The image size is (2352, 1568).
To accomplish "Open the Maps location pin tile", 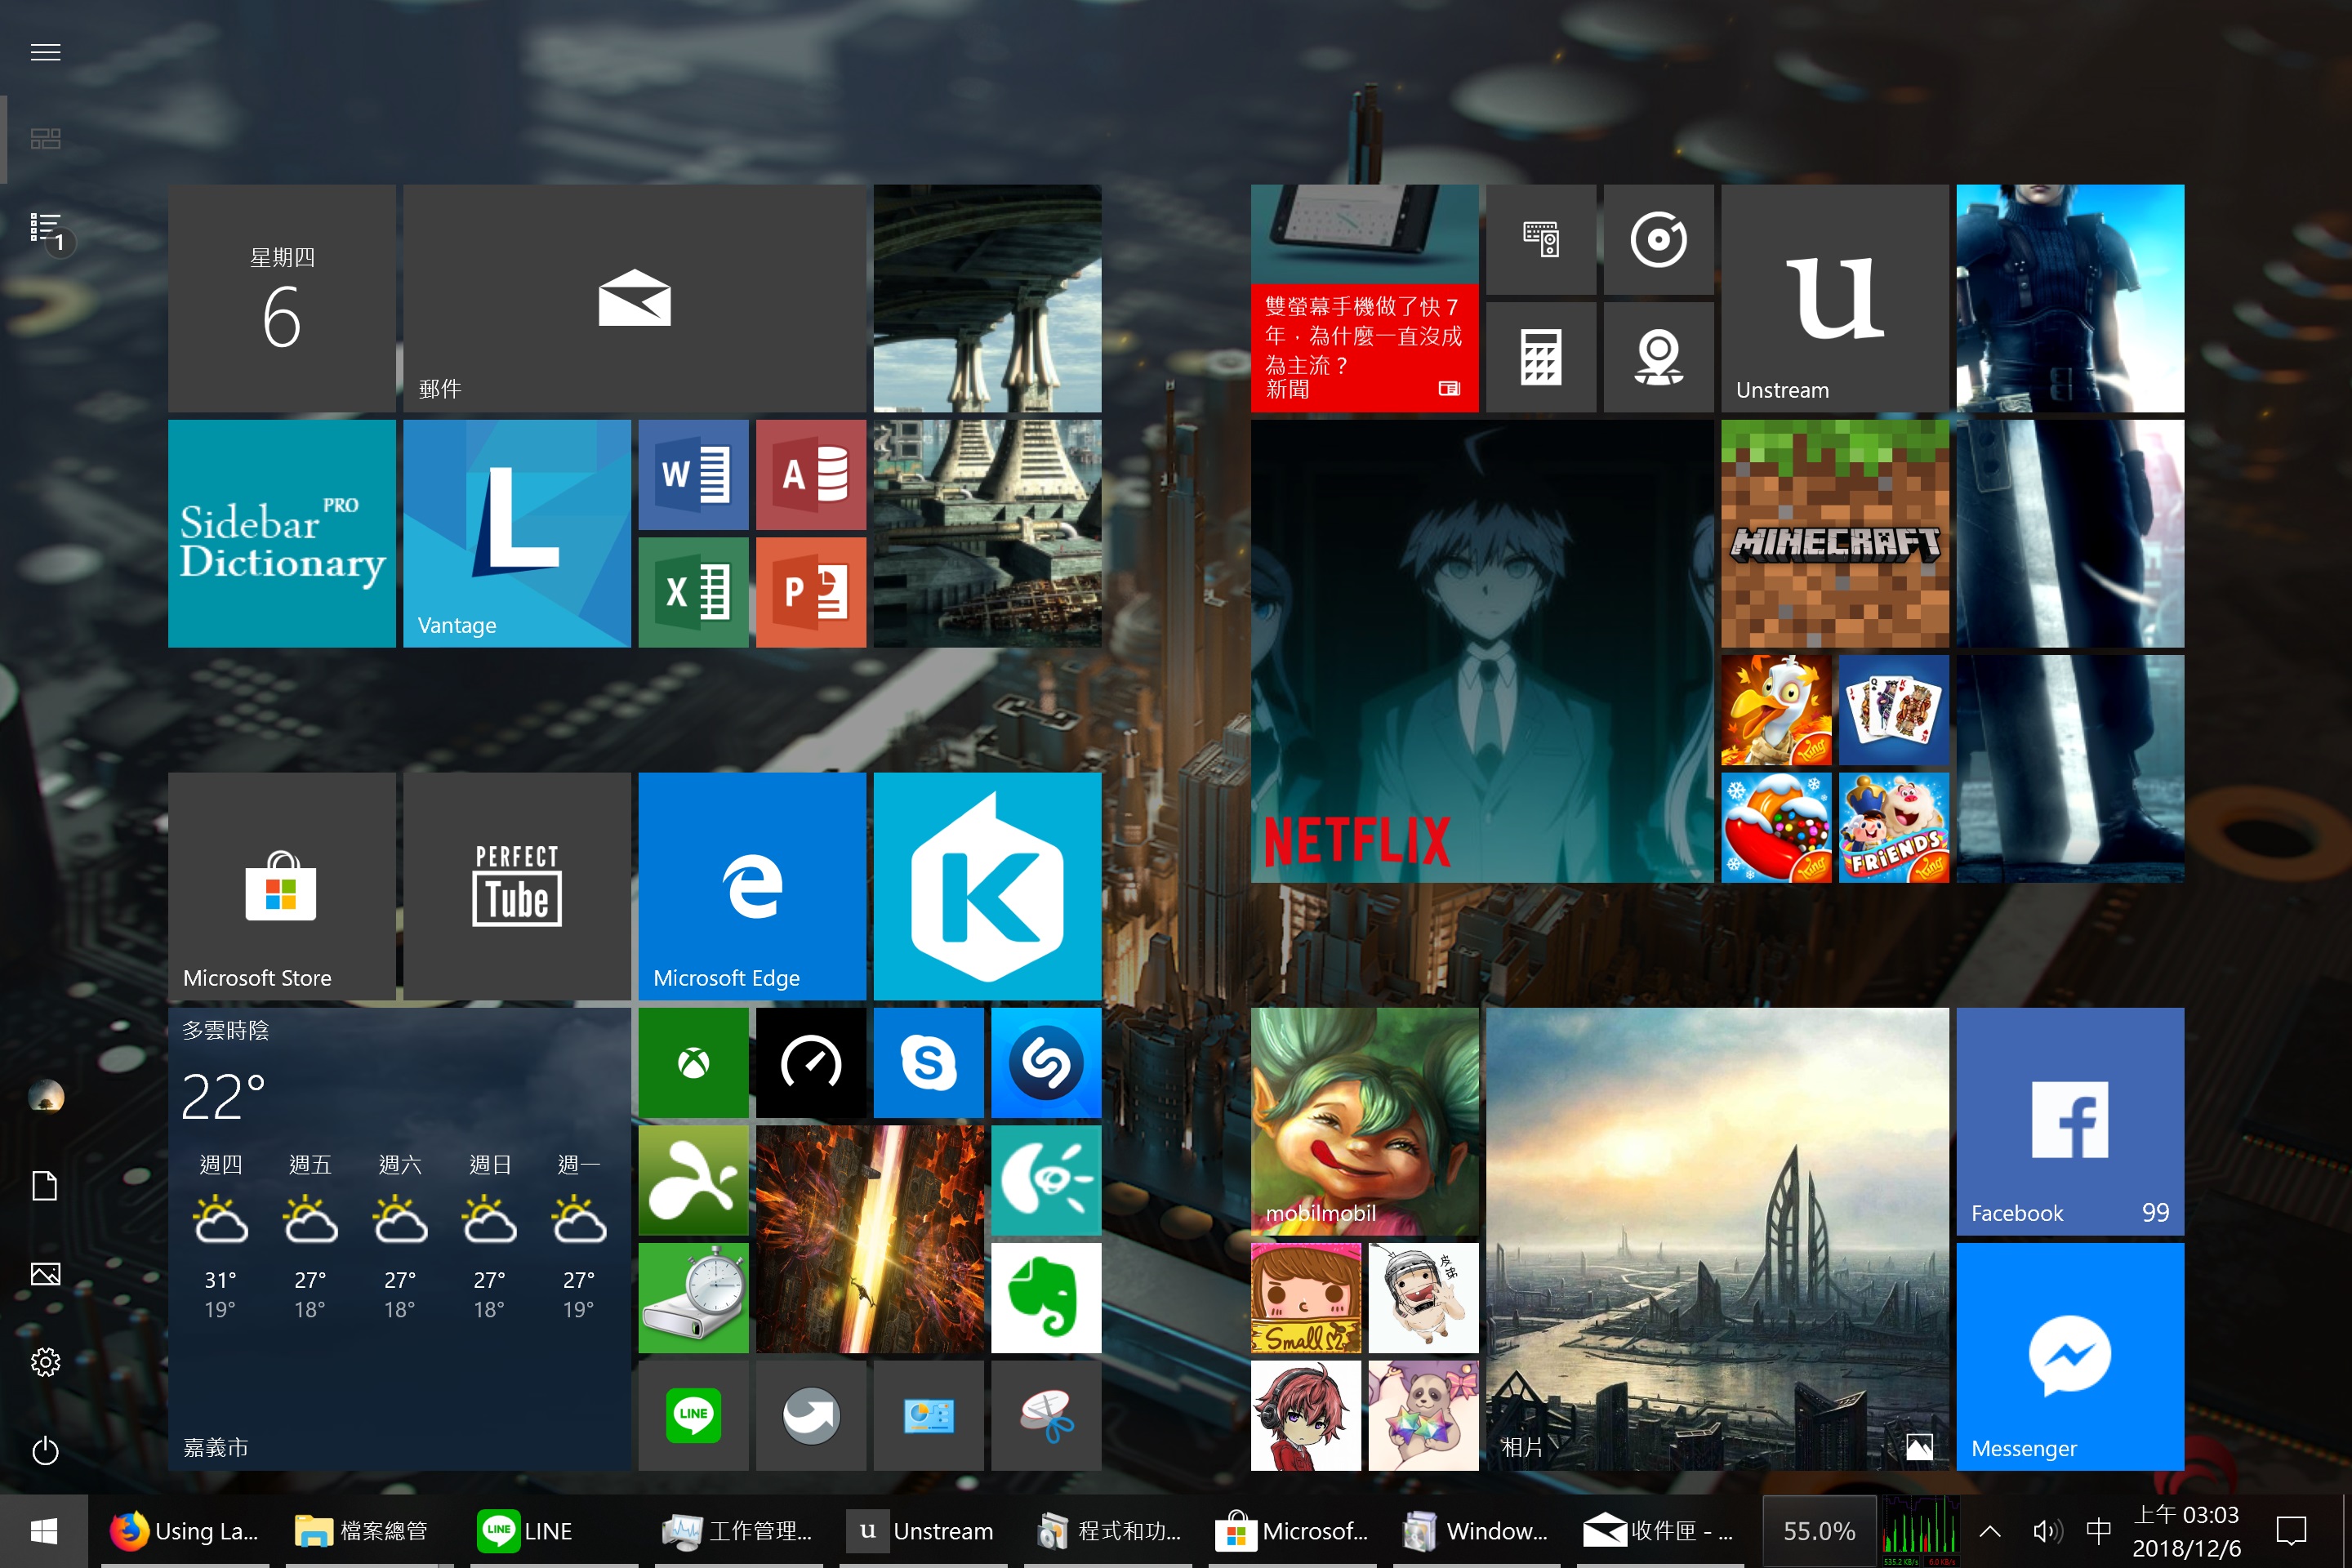I will pyautogui.click(x=1659, y=357).
